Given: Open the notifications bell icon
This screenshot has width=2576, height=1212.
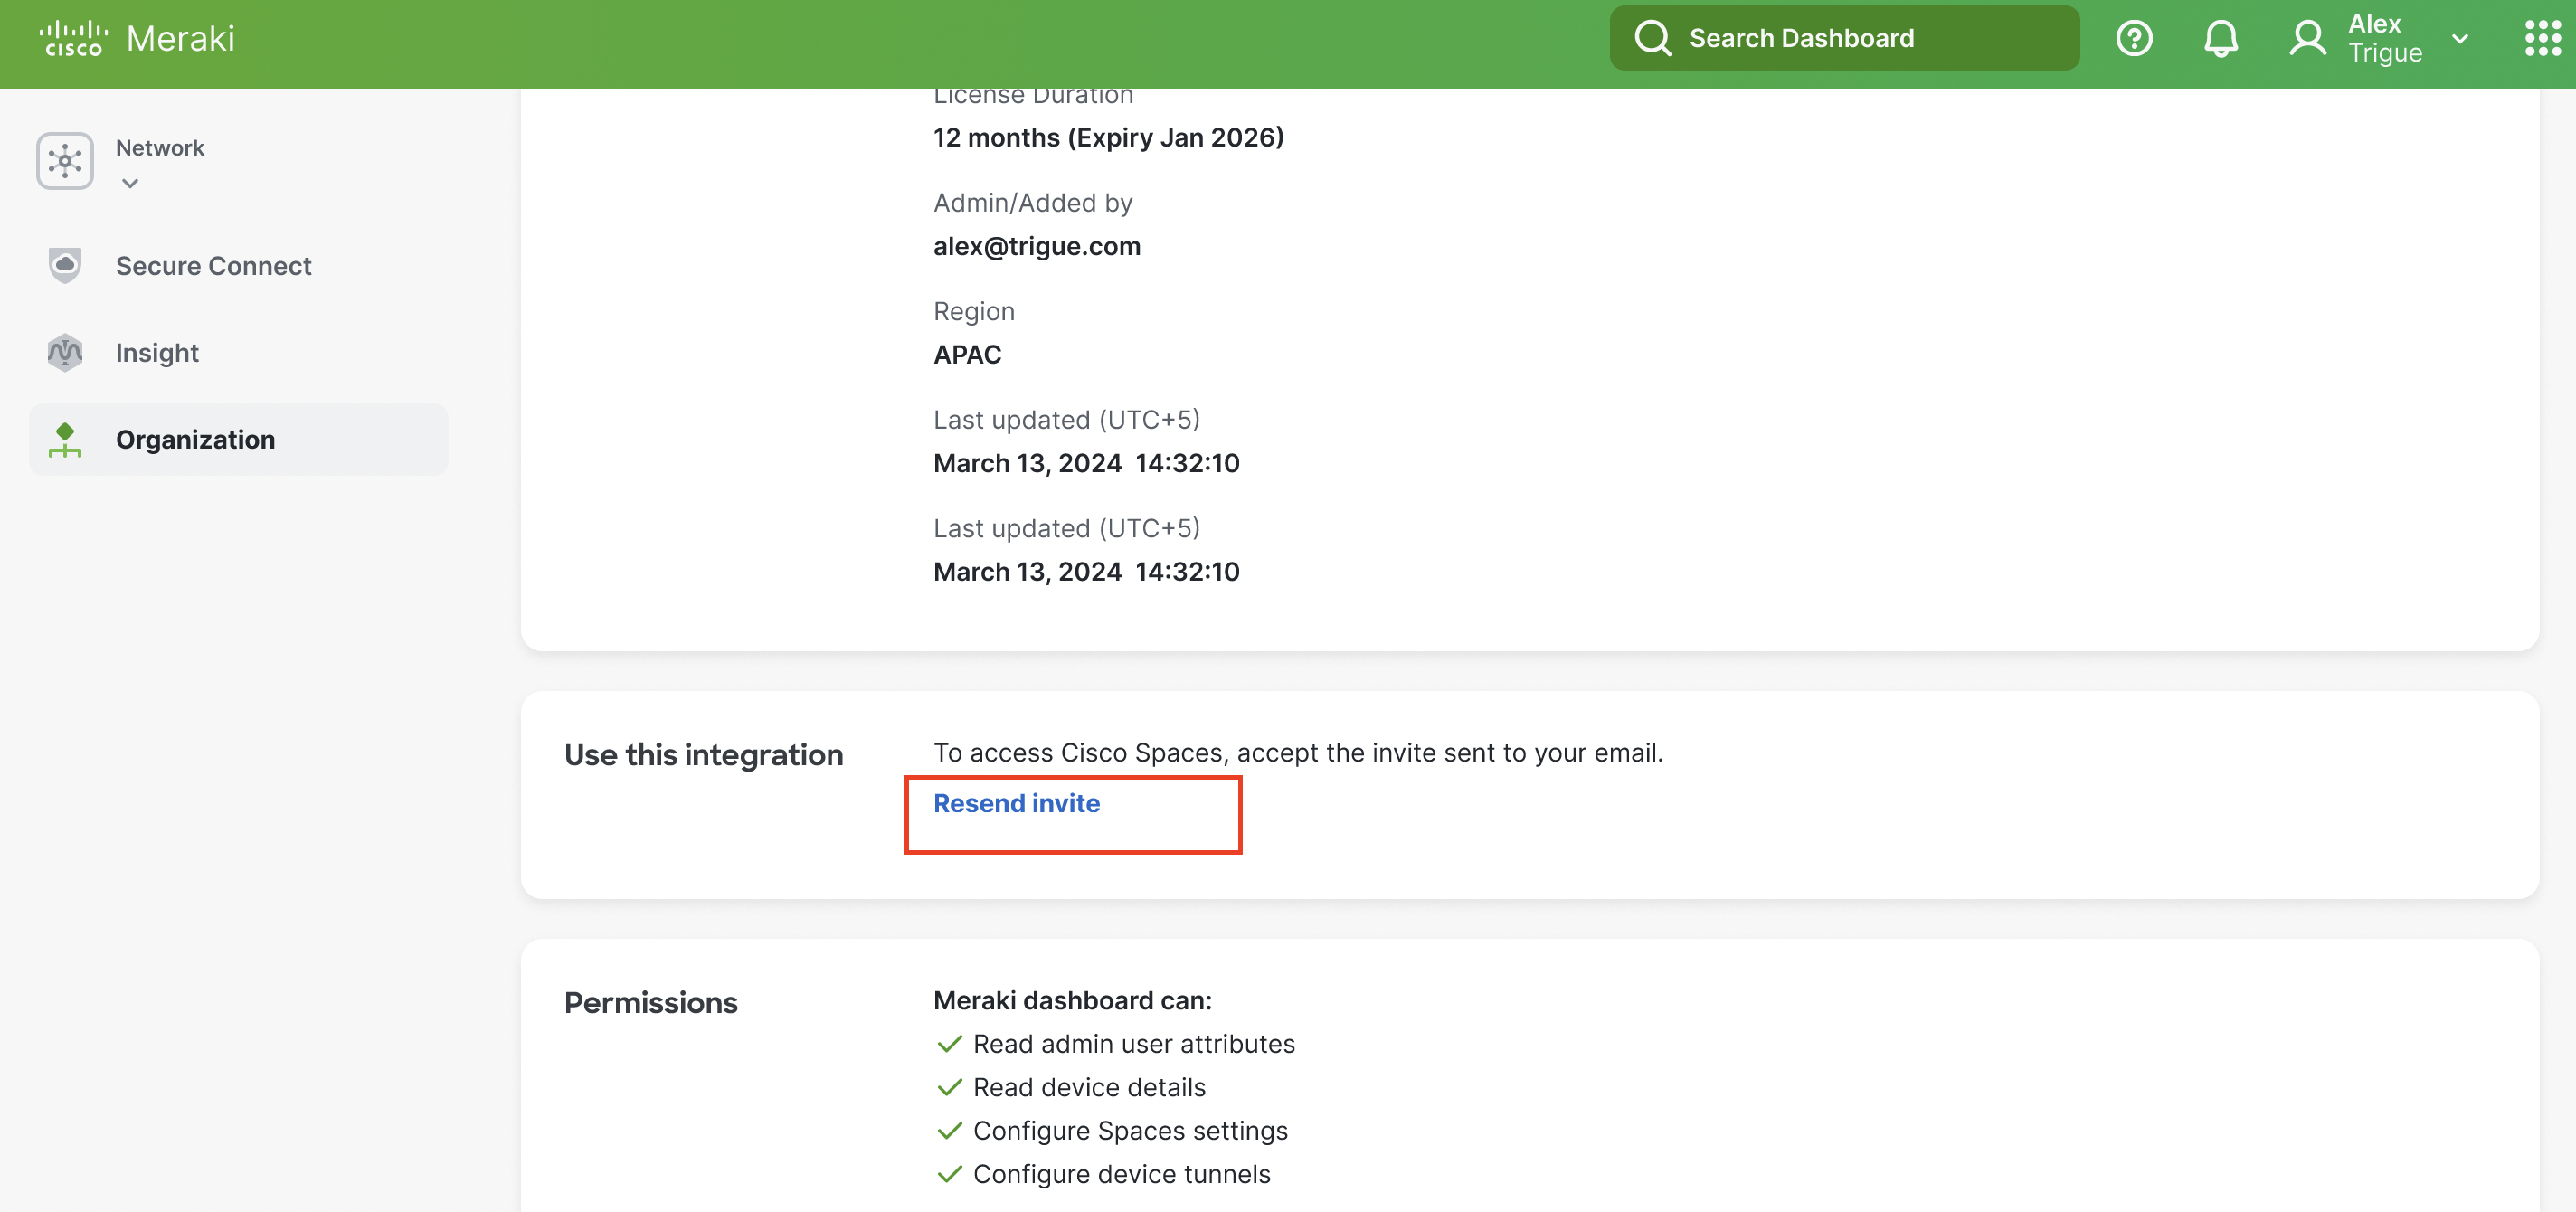Looking at the screenshot, I should [2221, 38].
